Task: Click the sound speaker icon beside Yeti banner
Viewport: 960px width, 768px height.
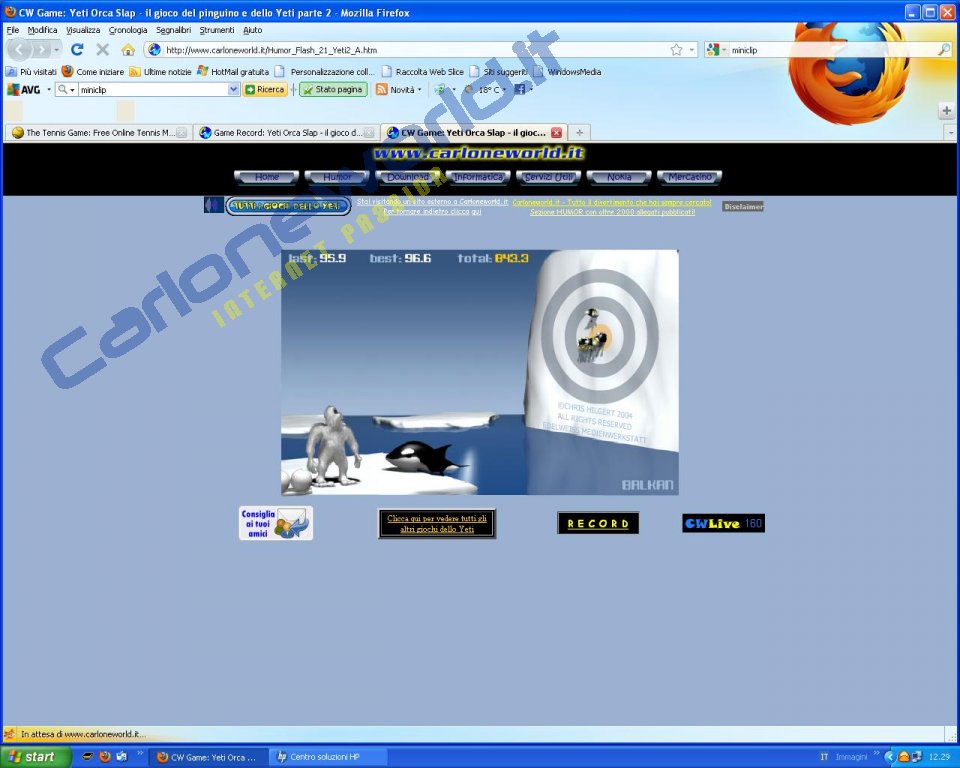Action: 214,205
